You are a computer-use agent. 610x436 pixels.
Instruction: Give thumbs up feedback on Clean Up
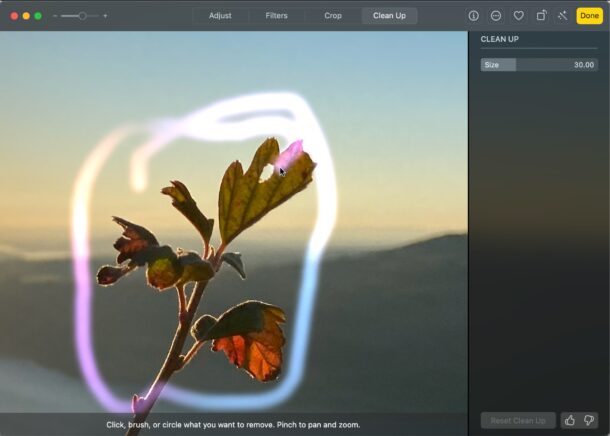point(570,420)
